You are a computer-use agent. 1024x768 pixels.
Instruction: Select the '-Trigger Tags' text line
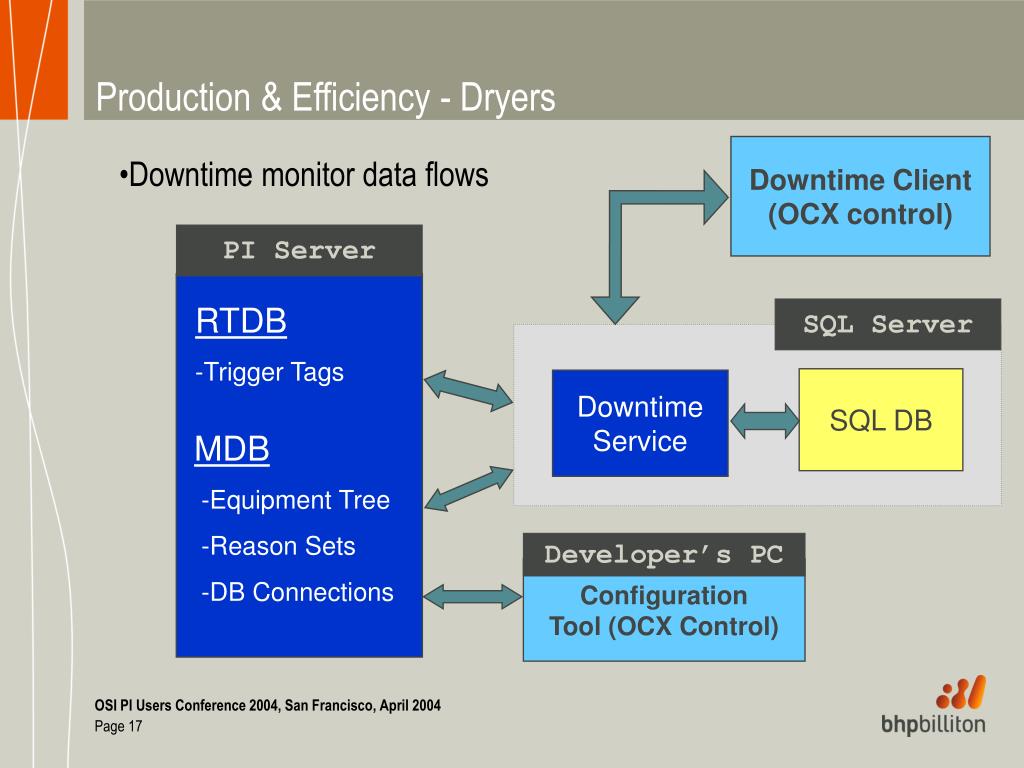click(x=269, y=372)
